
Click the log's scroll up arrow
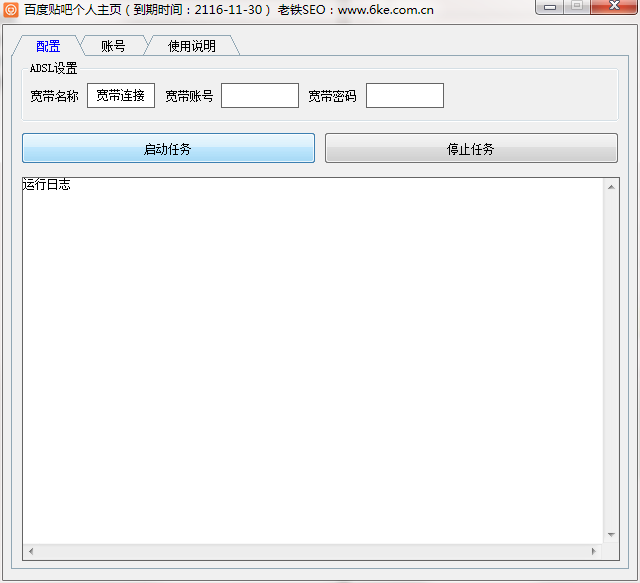[611, 187]
